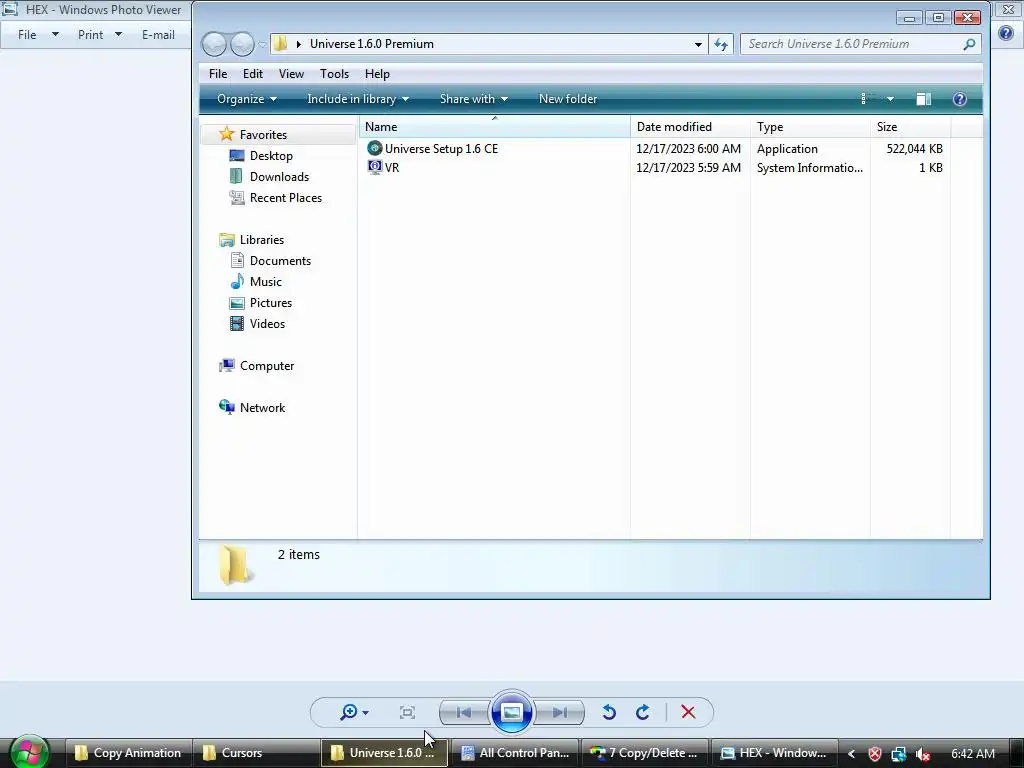
Task: Switch to 7 Copy/Delete taskbar item
Action: [x=644, y=752]
